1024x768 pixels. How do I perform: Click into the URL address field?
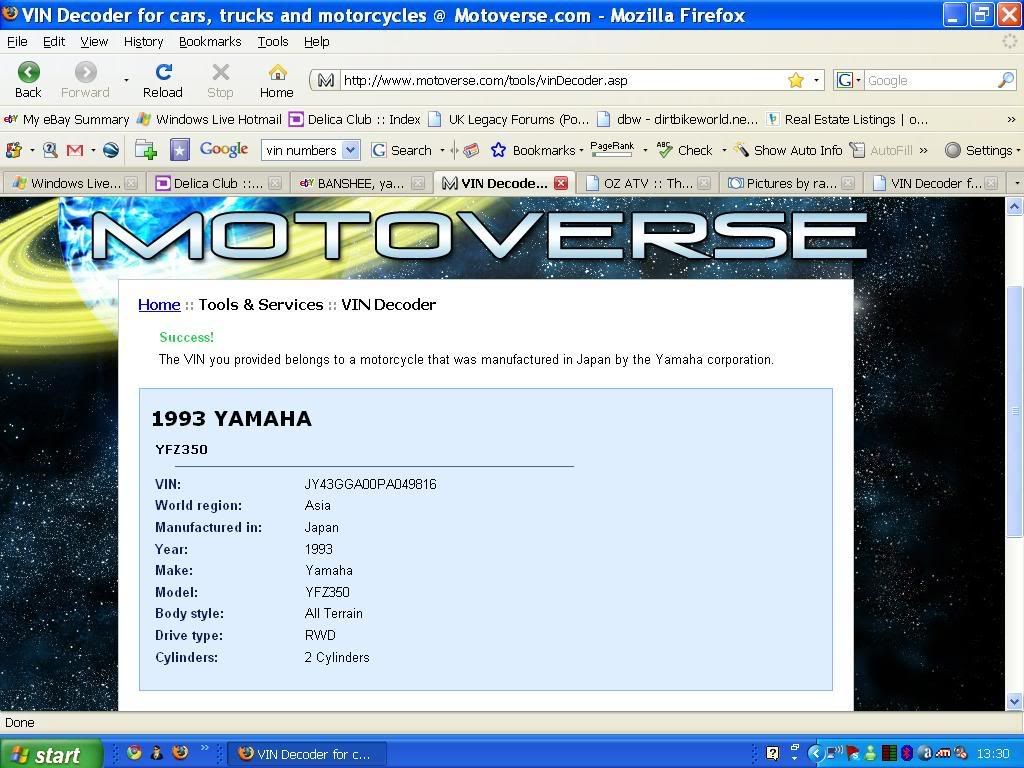click(x=560, y=80)
